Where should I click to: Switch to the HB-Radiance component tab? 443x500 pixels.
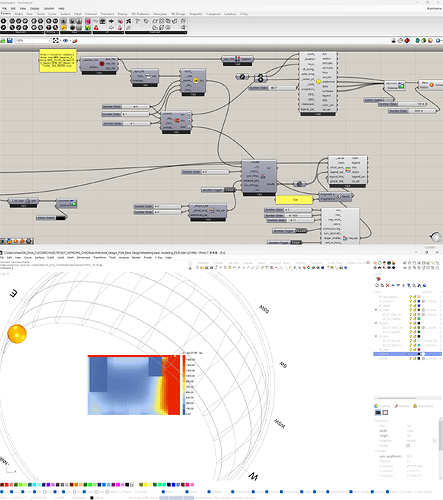pos(140,14)
